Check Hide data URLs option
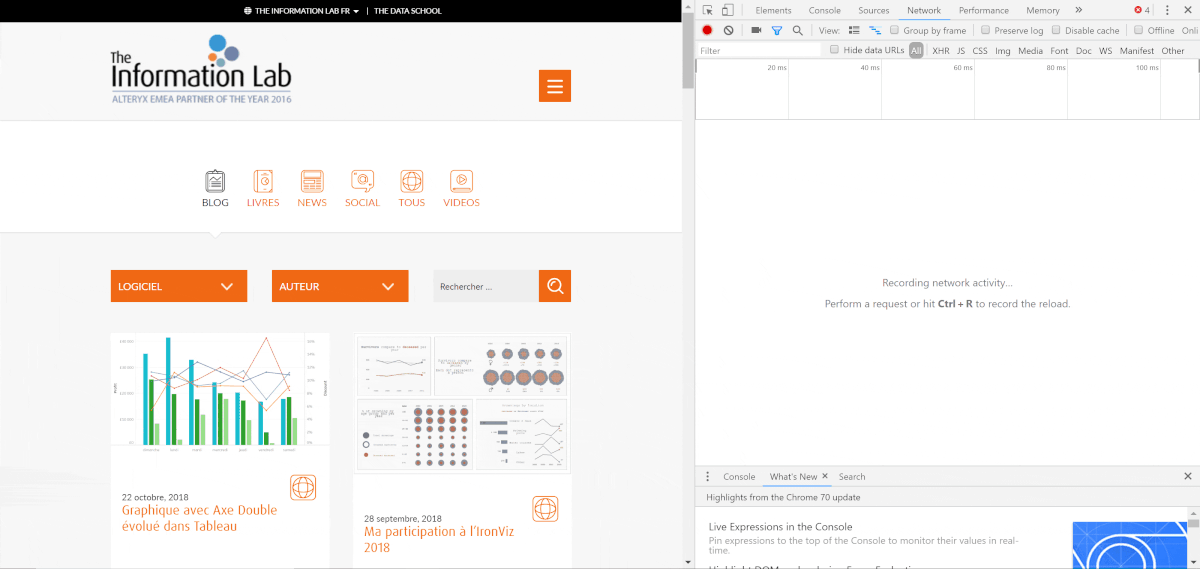Image resolution: width=1200 pixels, height=569 pixels. [835, 49]
